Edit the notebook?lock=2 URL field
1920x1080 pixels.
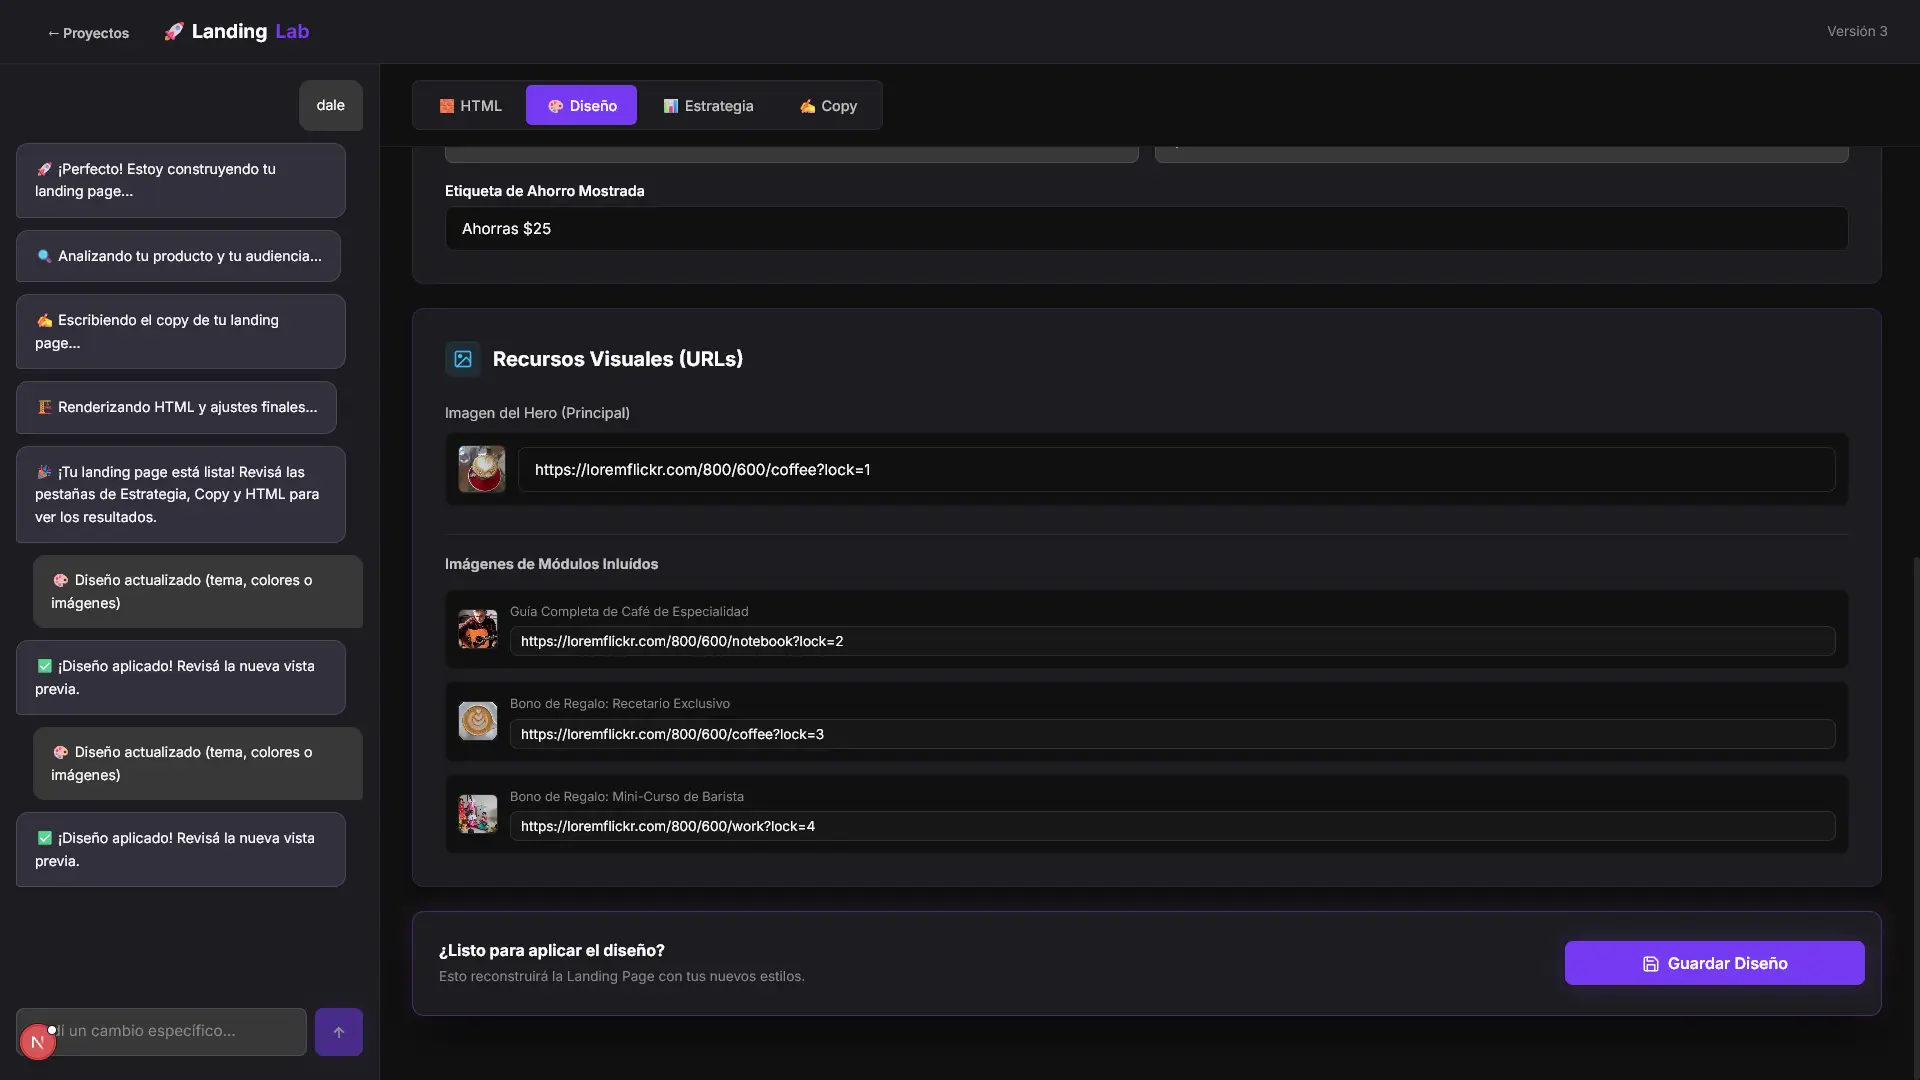tap(1172, 642)
